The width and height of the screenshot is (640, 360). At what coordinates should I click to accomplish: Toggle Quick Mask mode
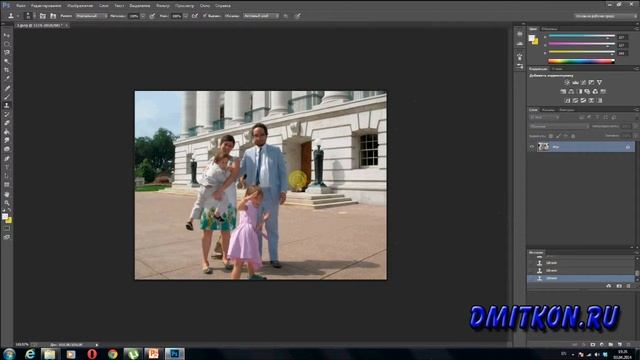(x=7, y=229)
